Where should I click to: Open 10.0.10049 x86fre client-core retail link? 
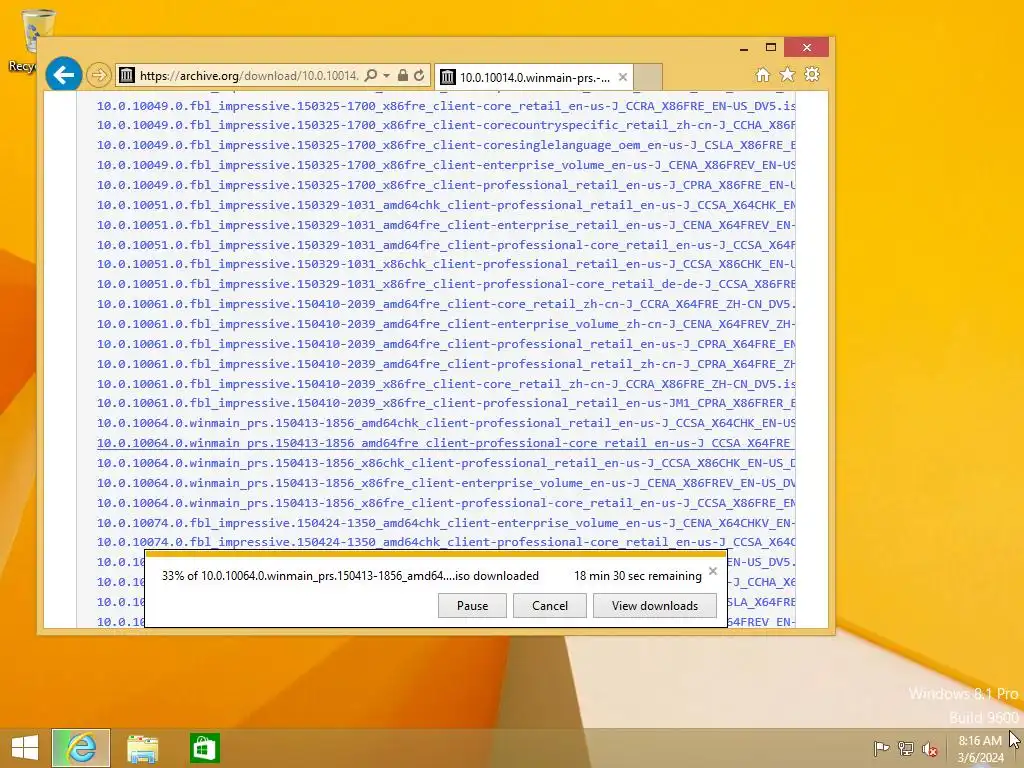pos(446,106)
